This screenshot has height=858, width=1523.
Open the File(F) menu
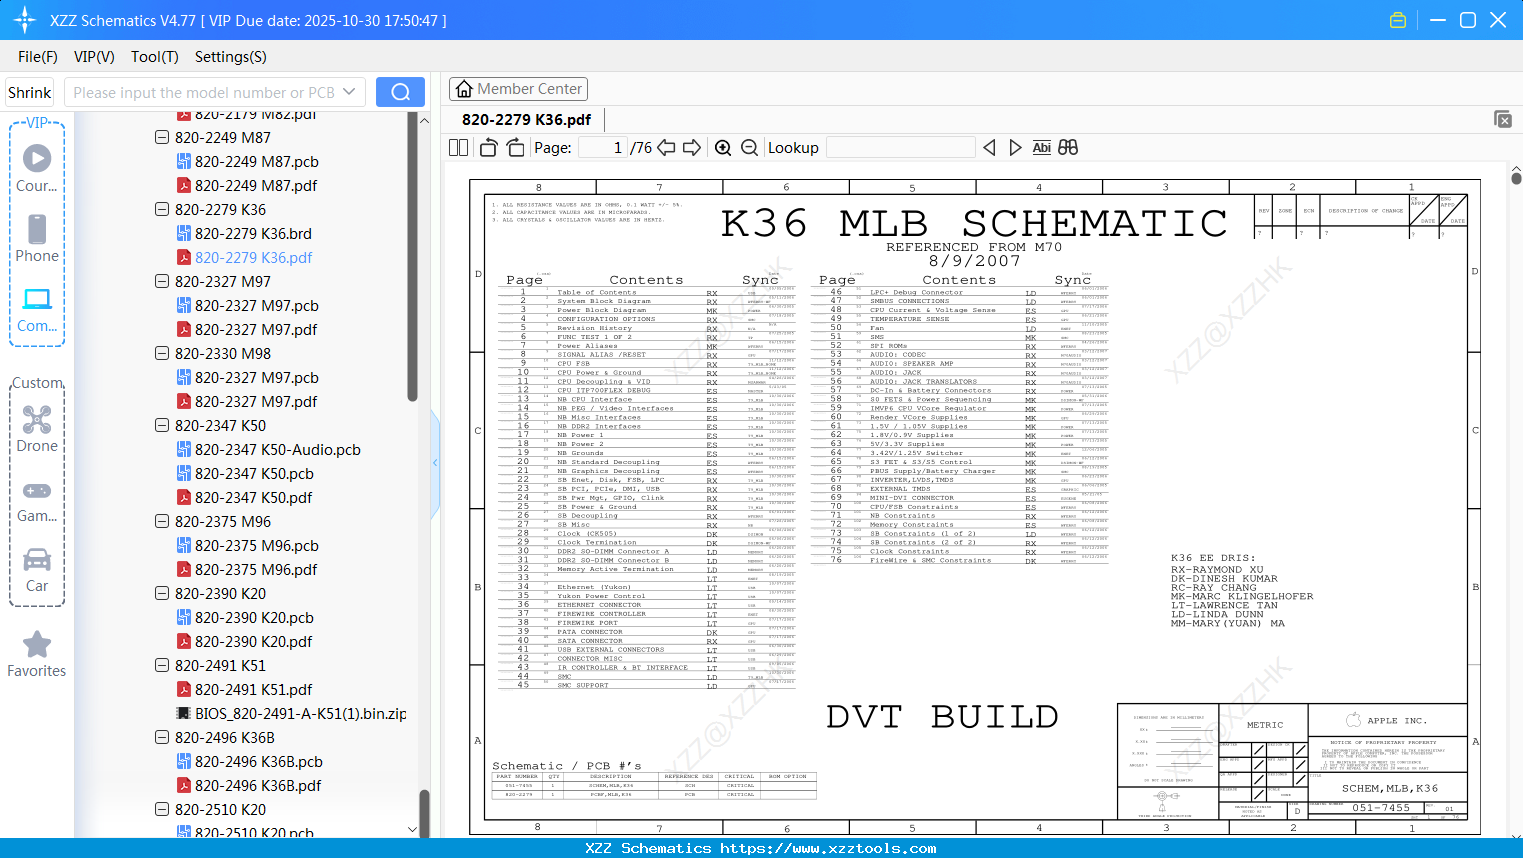[38, 57]
